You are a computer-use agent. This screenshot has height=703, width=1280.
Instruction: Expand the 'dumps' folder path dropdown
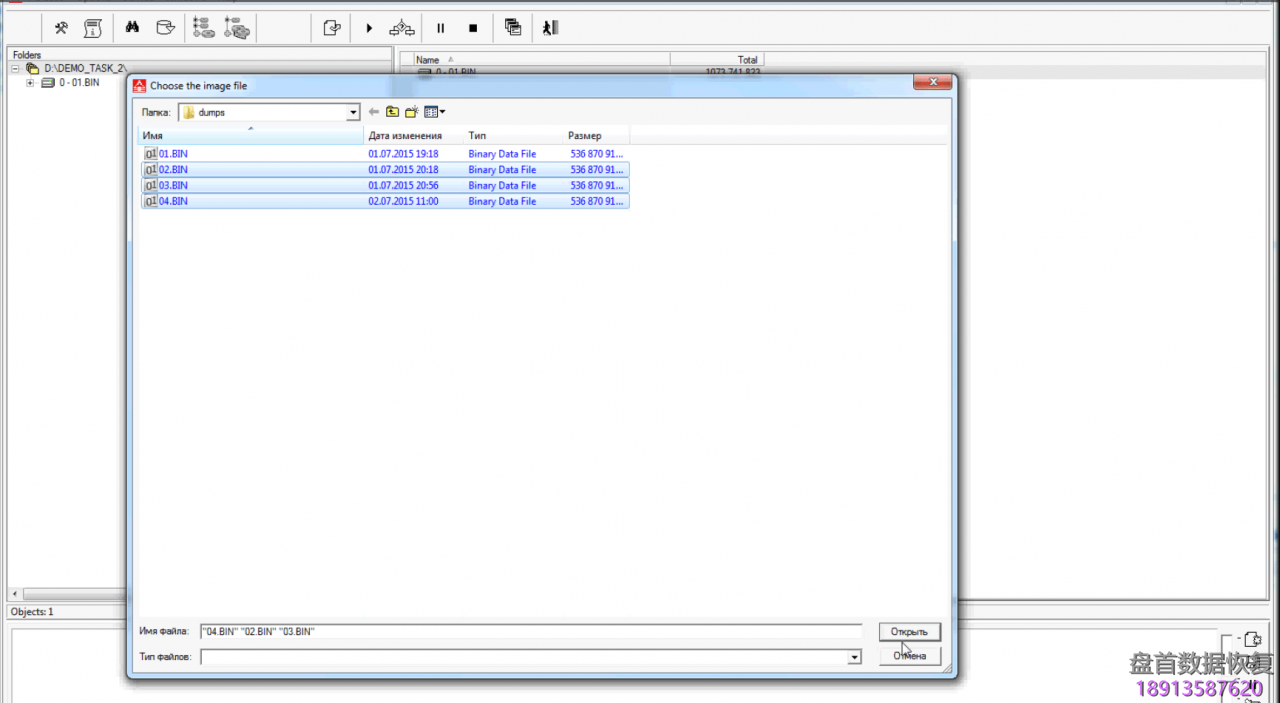click(353, 113)
